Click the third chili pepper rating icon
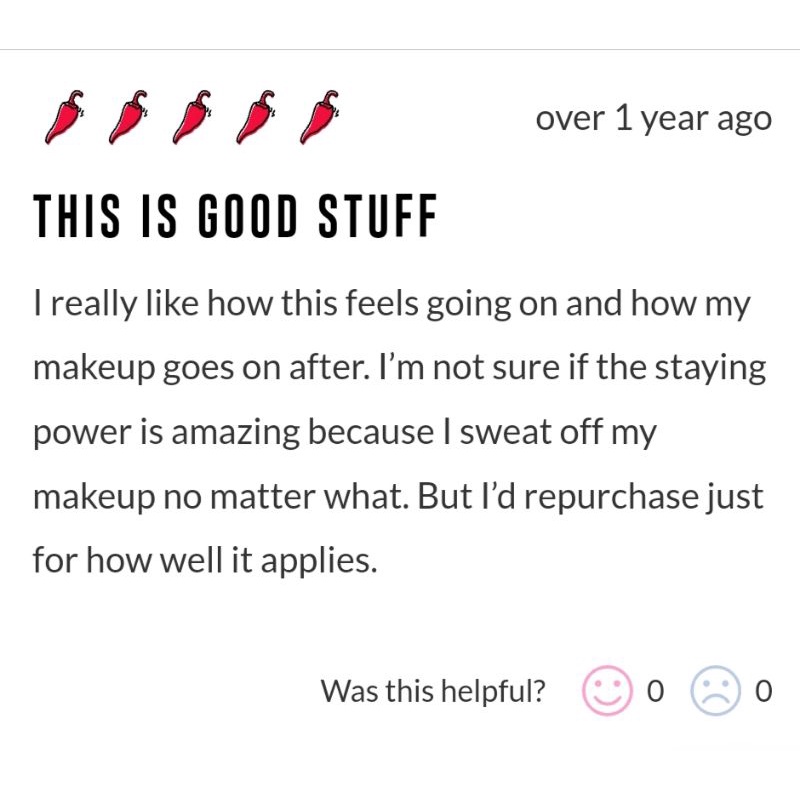Screen dimensions: 800x800 pos(192,118)
